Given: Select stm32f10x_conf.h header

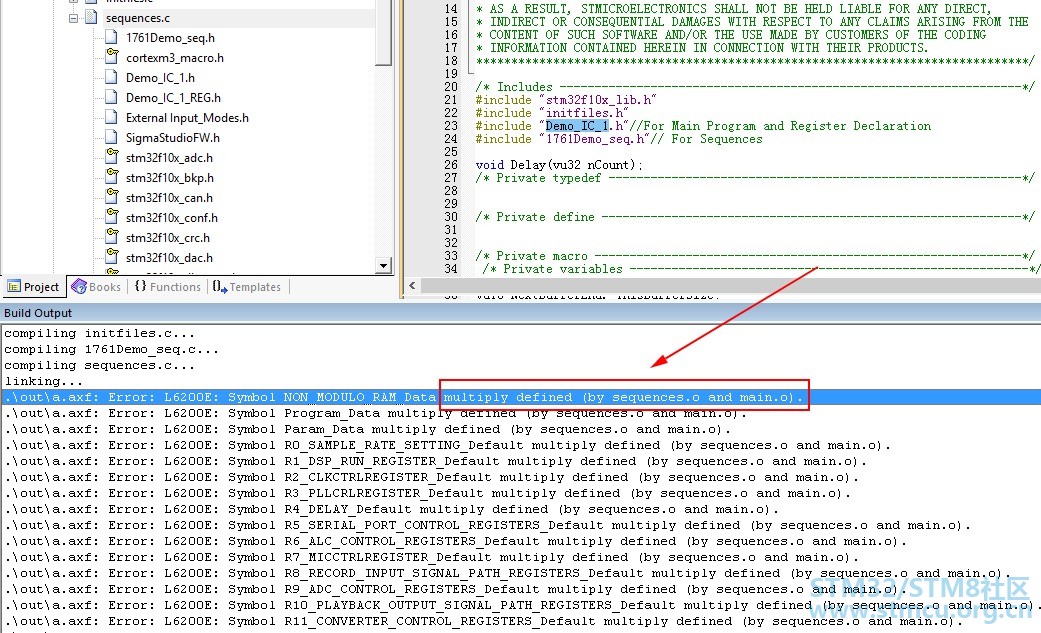Looking at the screenshot, I should tap(171, 217).
